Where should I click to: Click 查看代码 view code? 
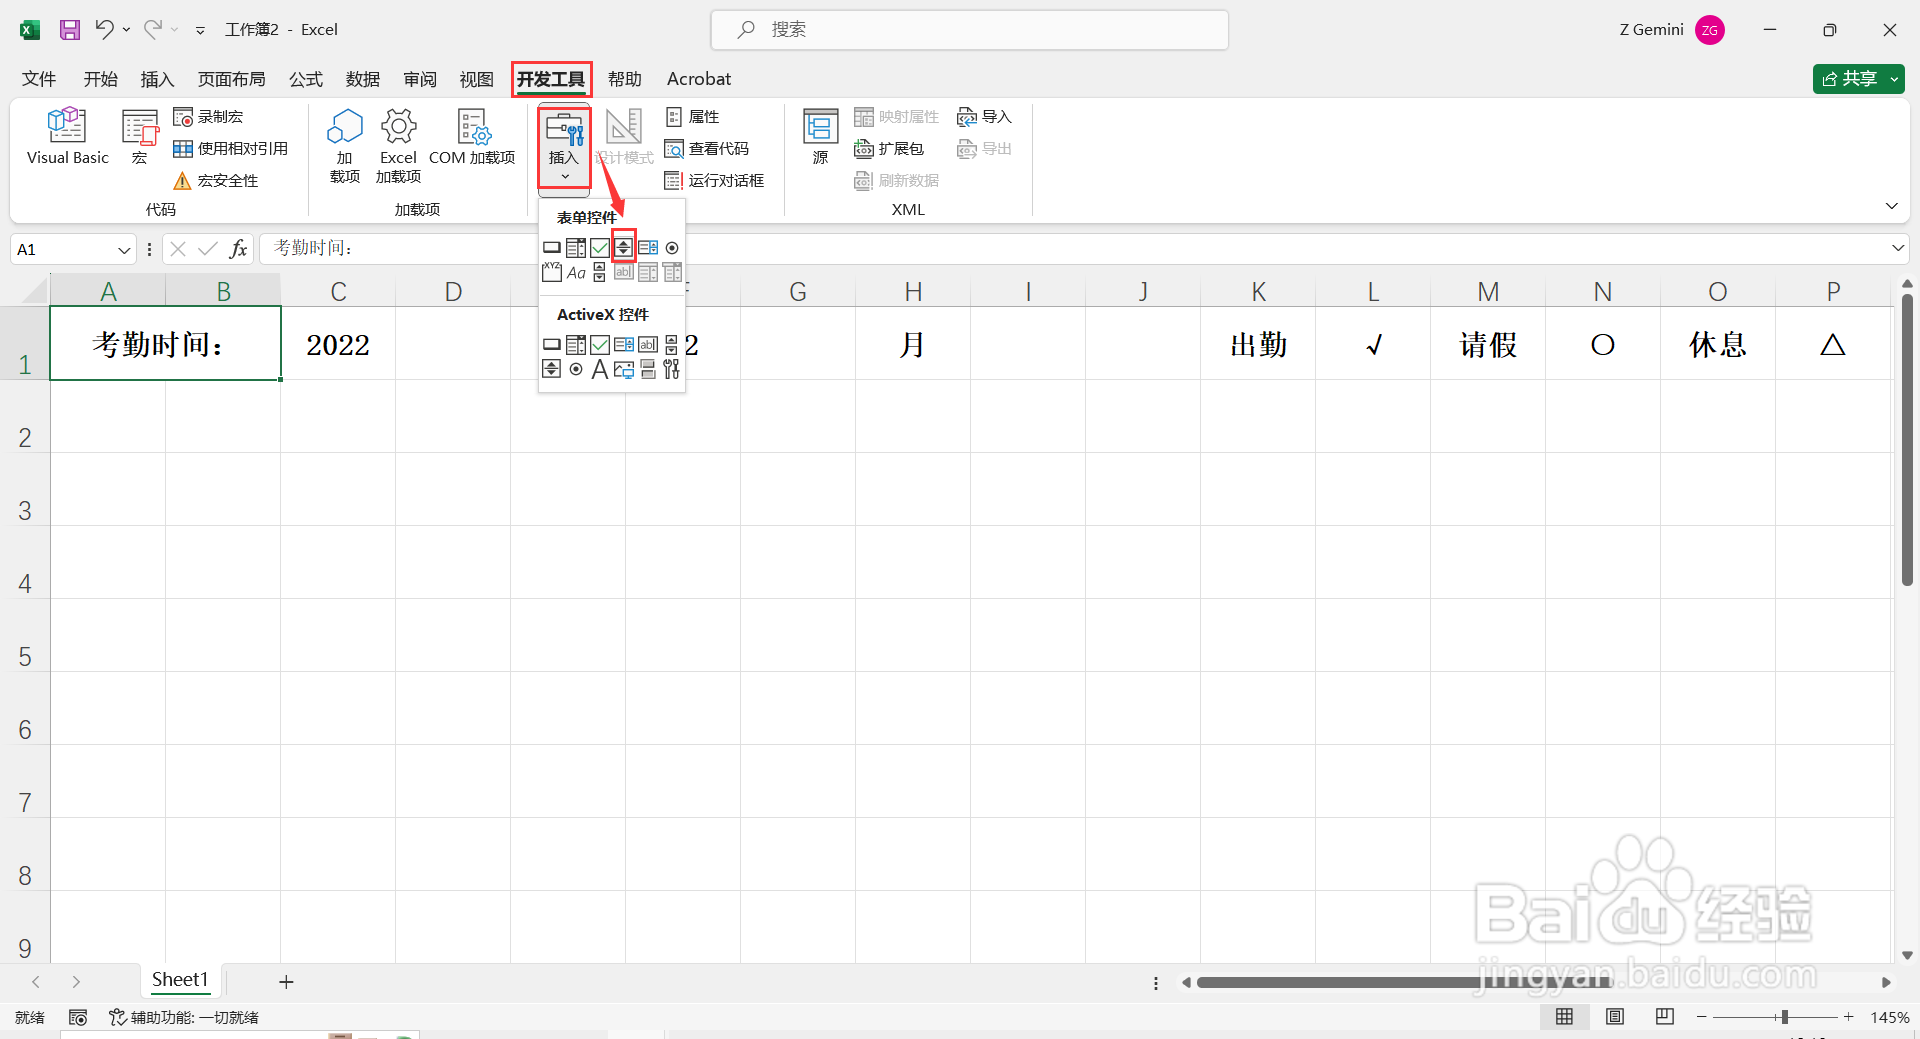[x=707, y=149]
